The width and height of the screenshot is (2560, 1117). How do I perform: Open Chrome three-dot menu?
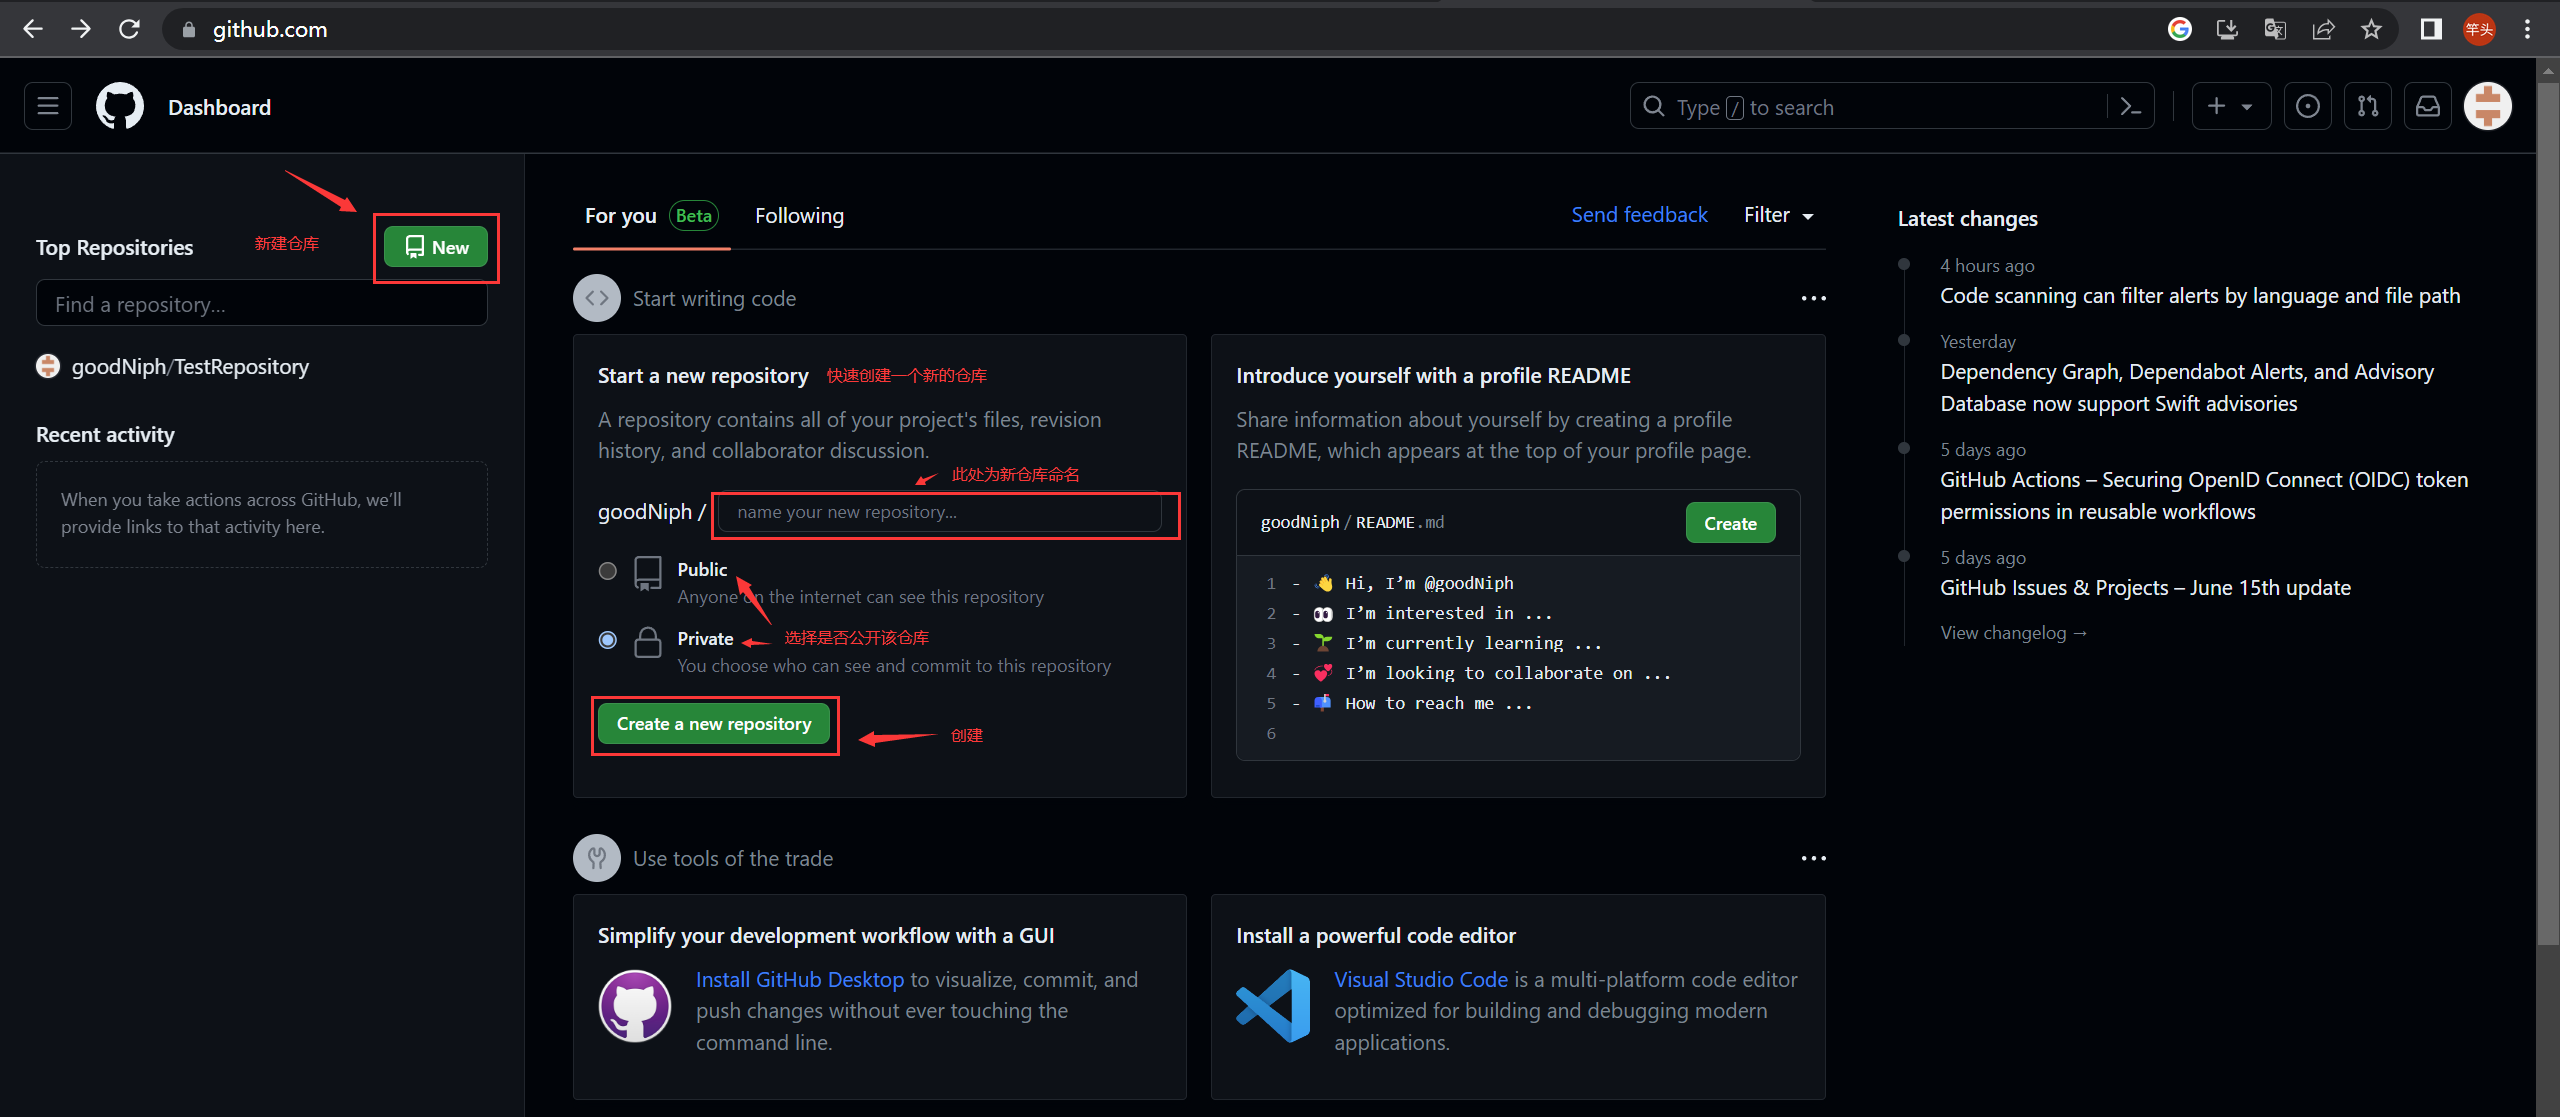coord(2527,29)
